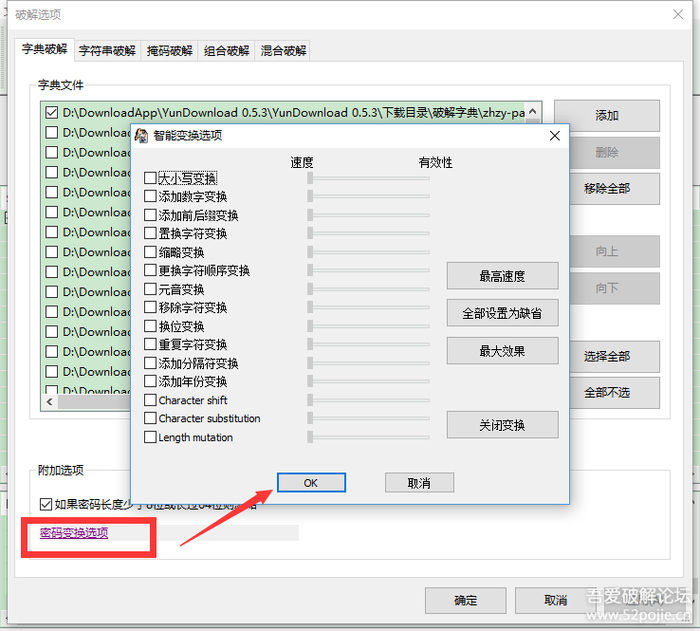Open the 字符串破解 tab

click(107, 50)
